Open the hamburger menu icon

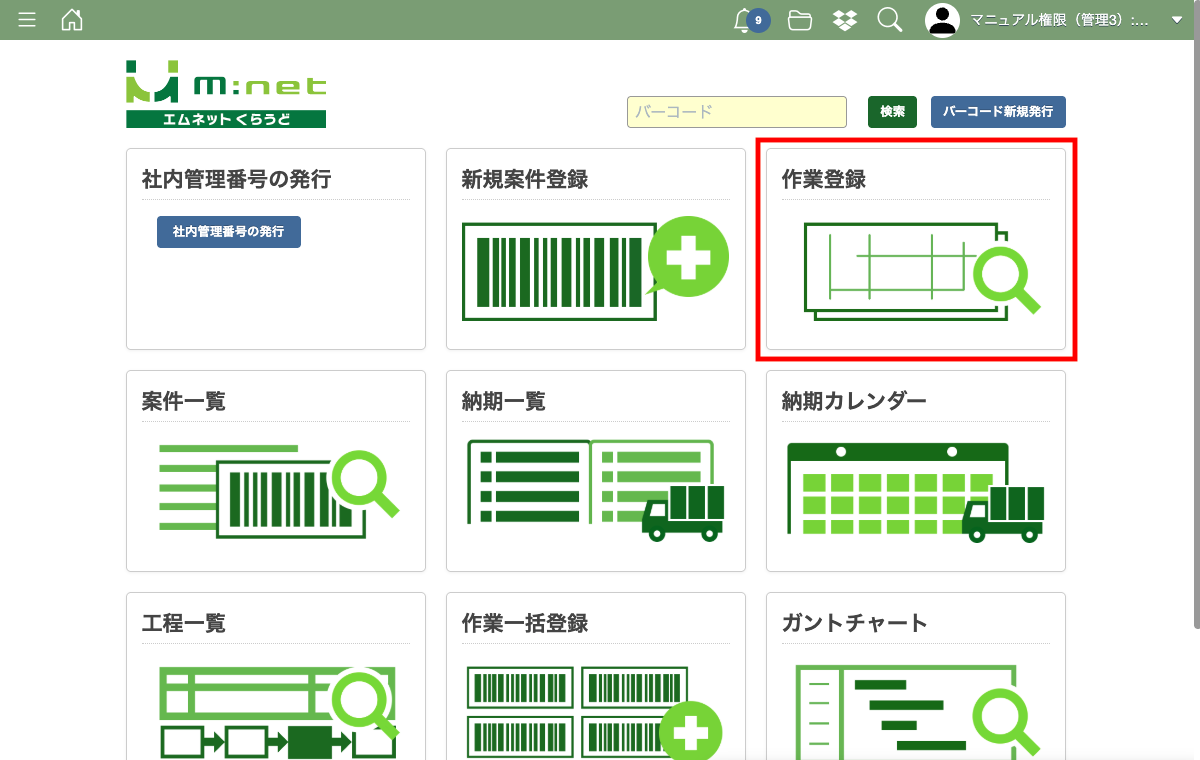(x=27, y=20)
